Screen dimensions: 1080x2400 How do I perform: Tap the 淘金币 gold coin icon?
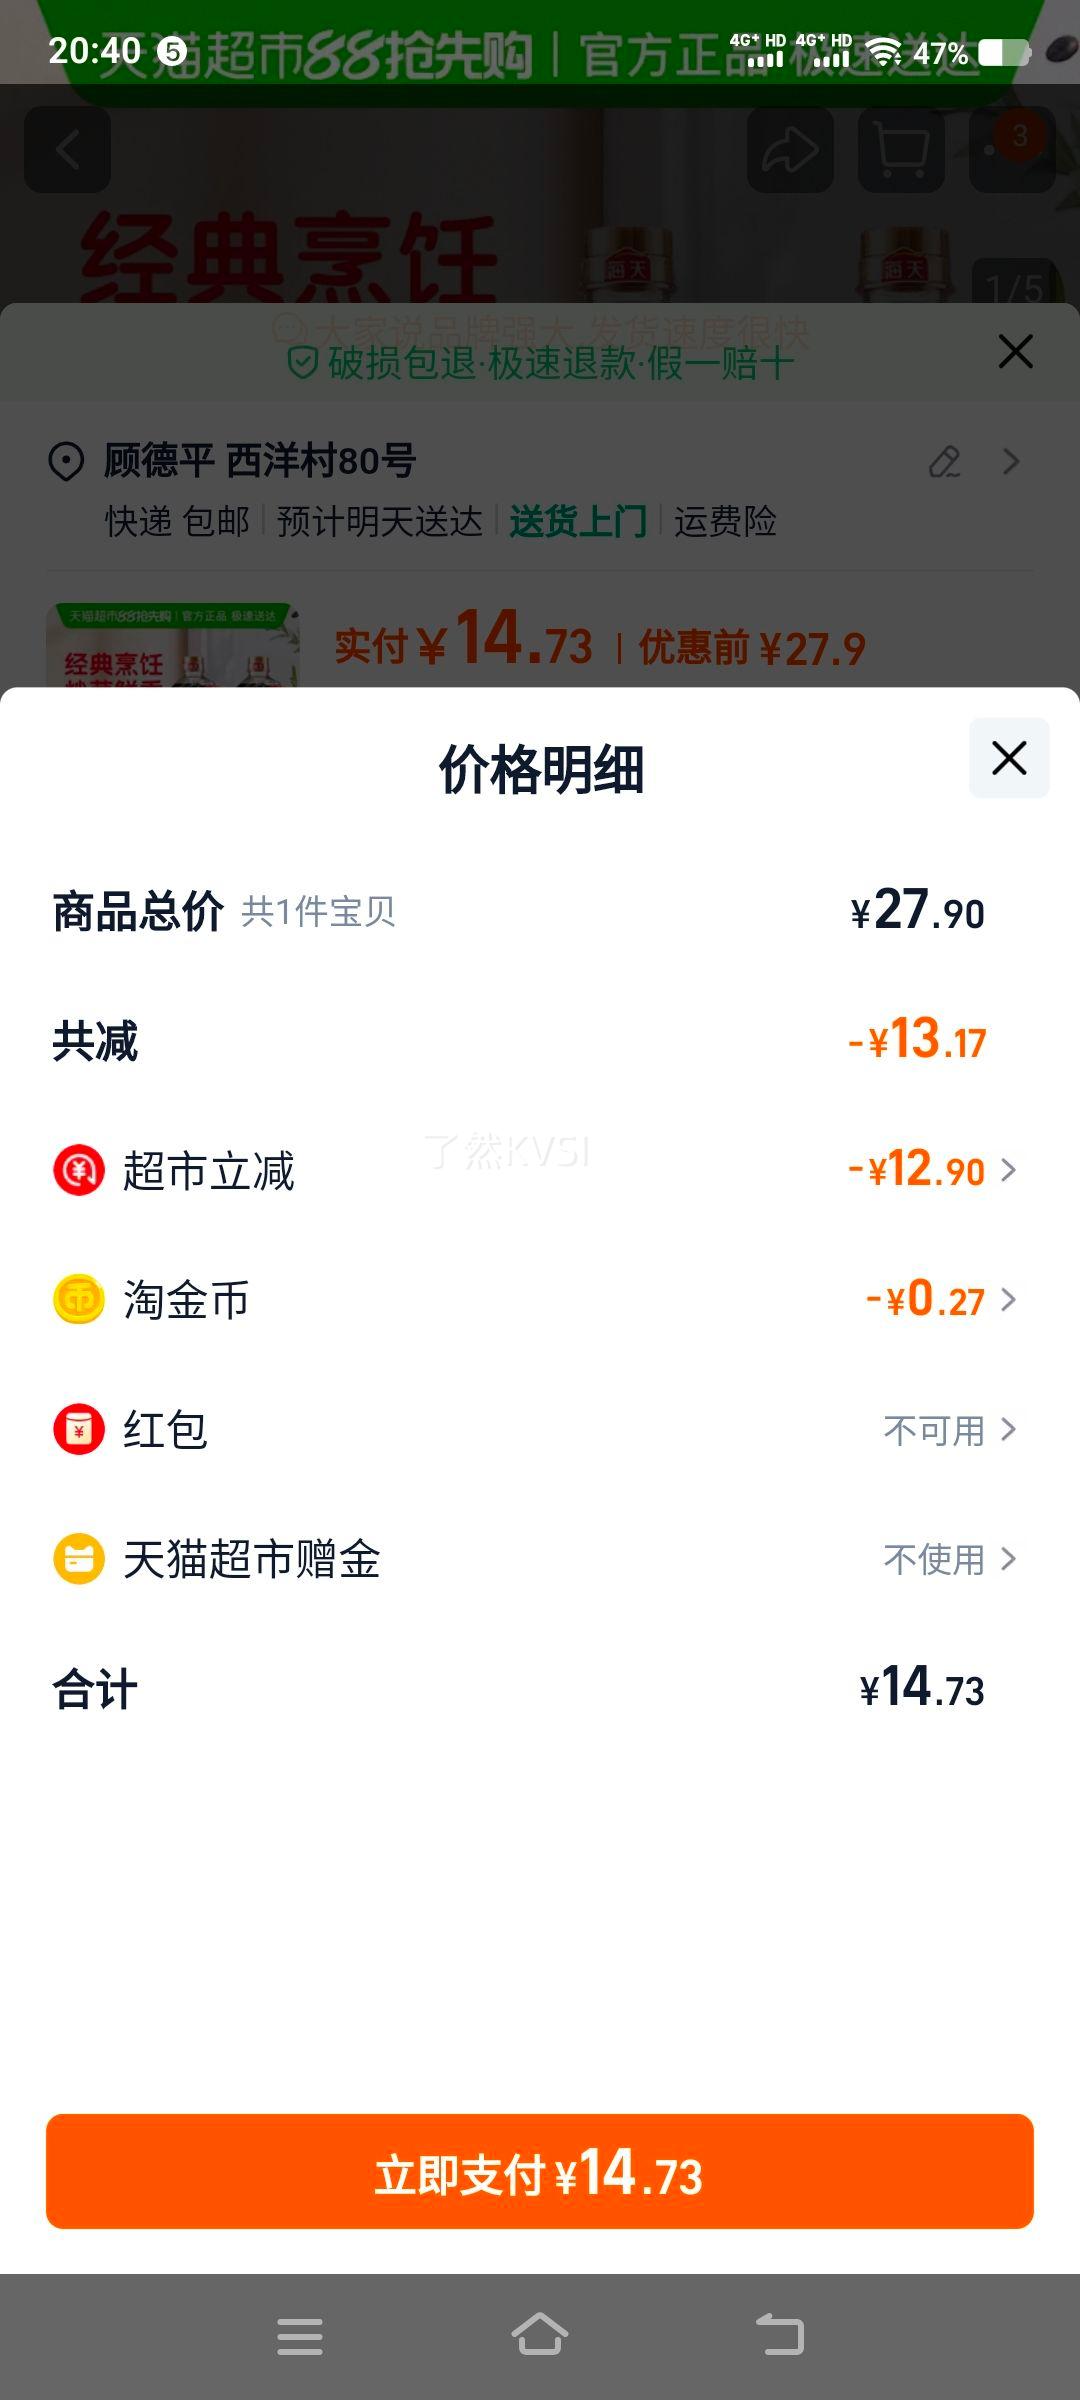[x=79, y=1300]
